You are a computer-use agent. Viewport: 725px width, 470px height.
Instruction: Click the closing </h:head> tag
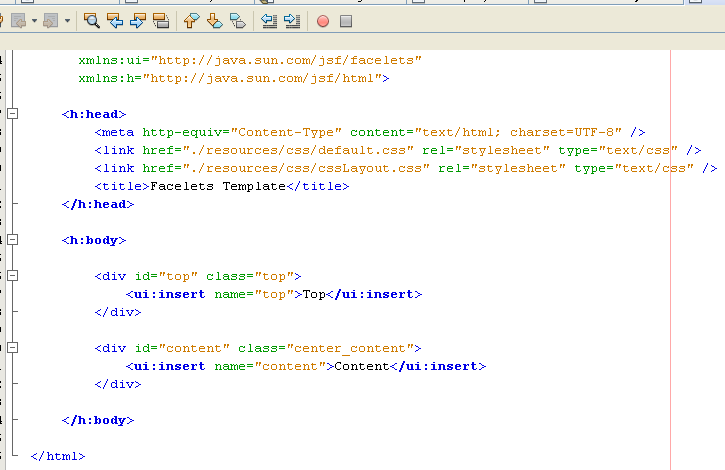click(x=98, y=204)
